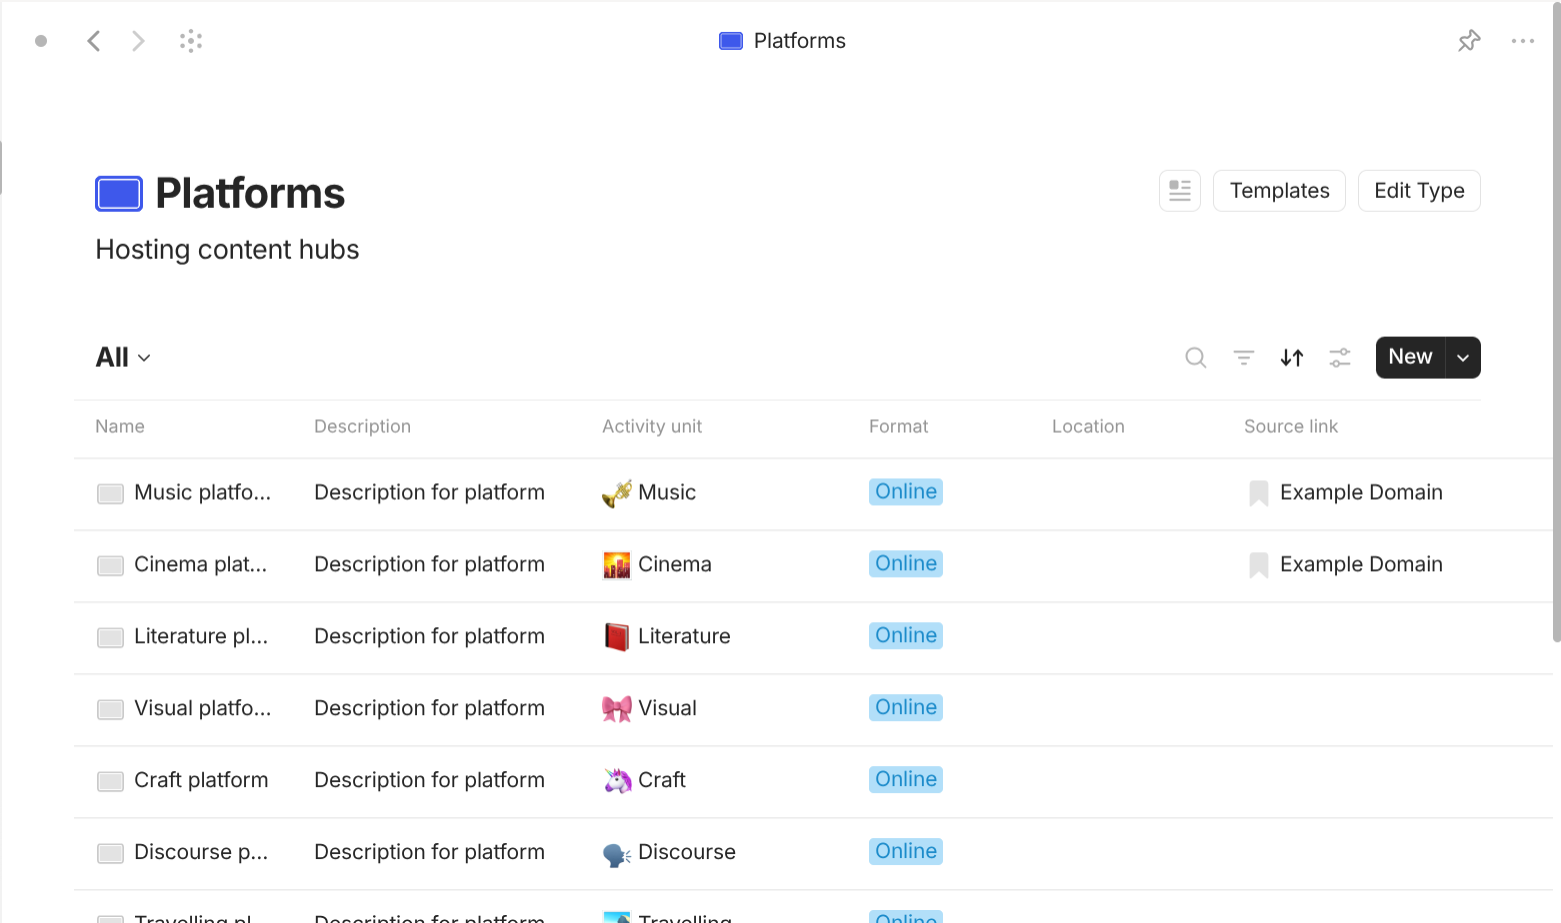
Task: Check the Cinema platform row checkbox
Action: point(110,565)
